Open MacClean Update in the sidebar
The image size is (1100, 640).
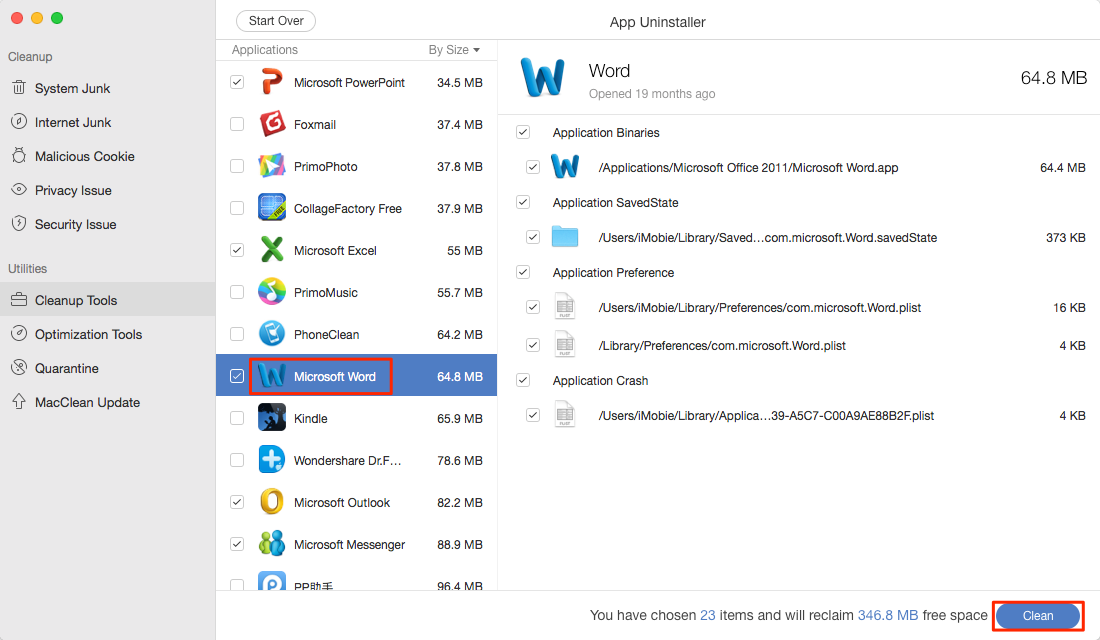point(108,402)
